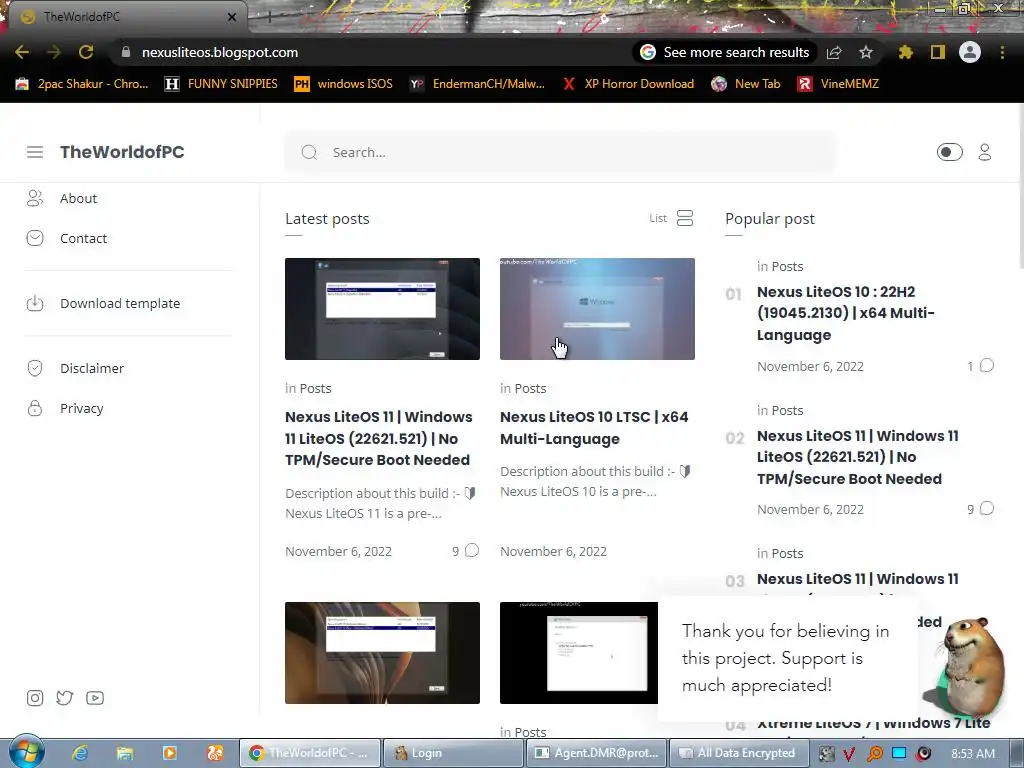Click the Download template icon

(x=35, y=304)
